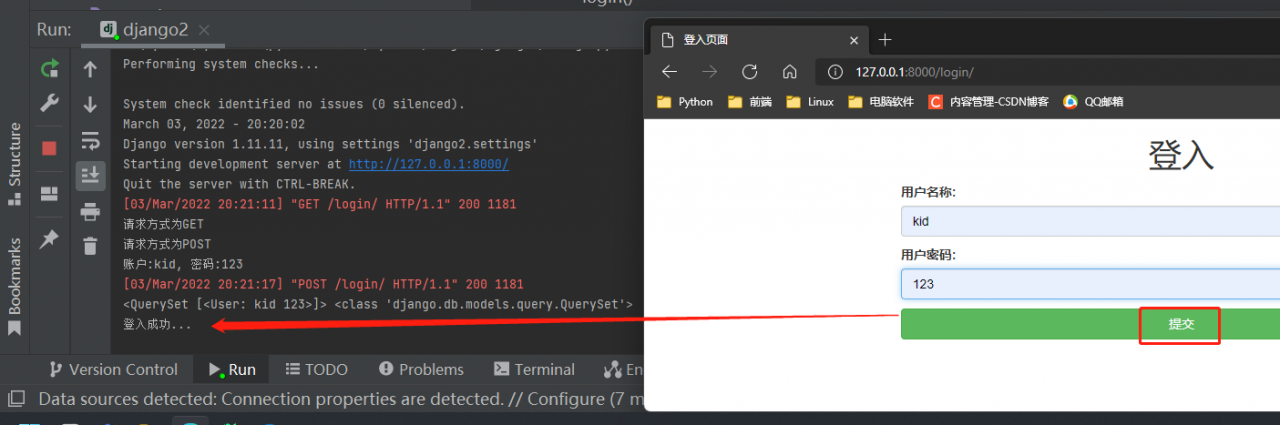The image size is (1280, 425).
Task: Switch to the Run tool window
Action: click(x=232, y=369)
